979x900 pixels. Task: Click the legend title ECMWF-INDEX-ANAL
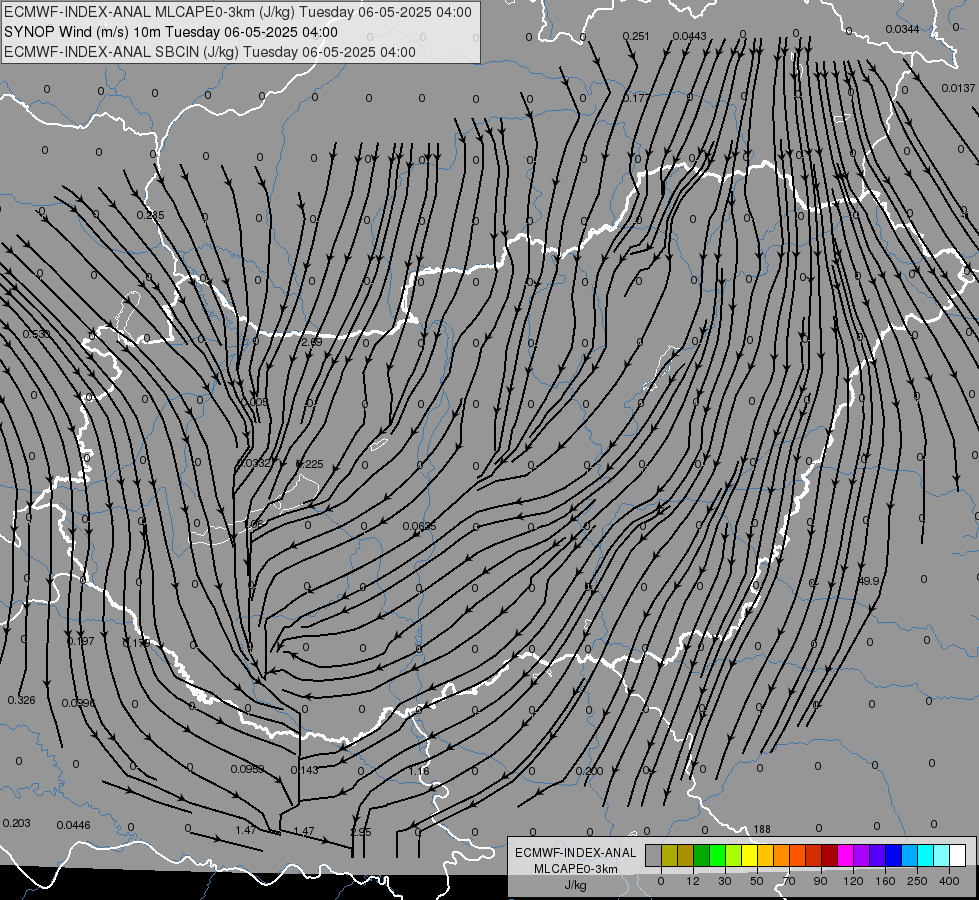pyautogui.click(x=576, y=853)
